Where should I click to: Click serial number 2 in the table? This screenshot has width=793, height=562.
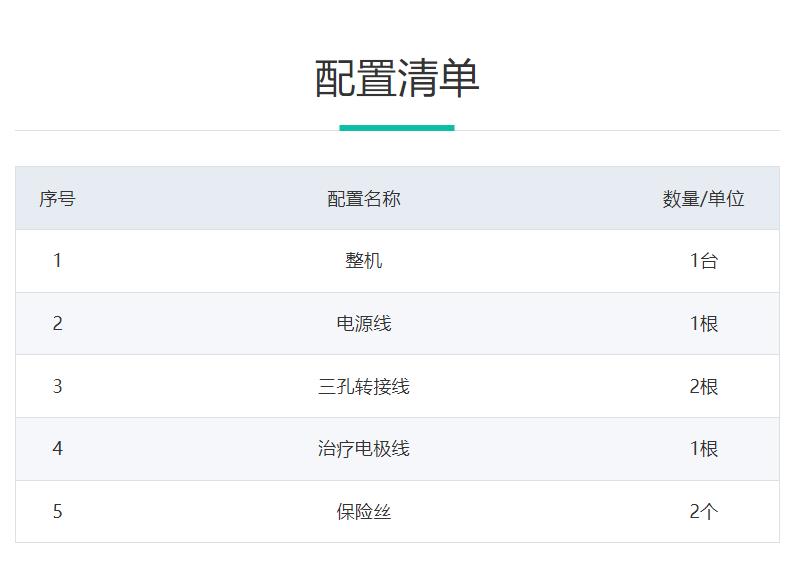click(57, 324)
